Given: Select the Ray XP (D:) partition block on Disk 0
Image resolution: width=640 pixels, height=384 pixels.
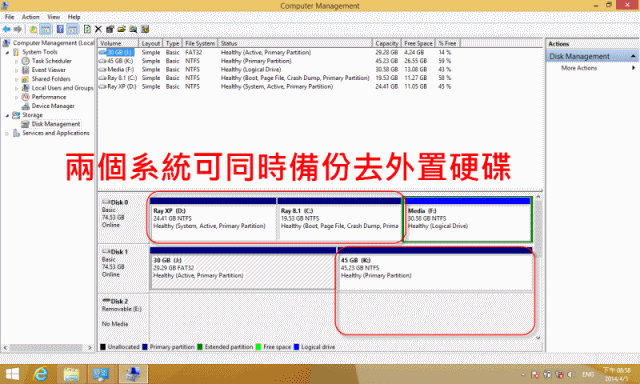Looking at the screenshot, I should point(213,219).
